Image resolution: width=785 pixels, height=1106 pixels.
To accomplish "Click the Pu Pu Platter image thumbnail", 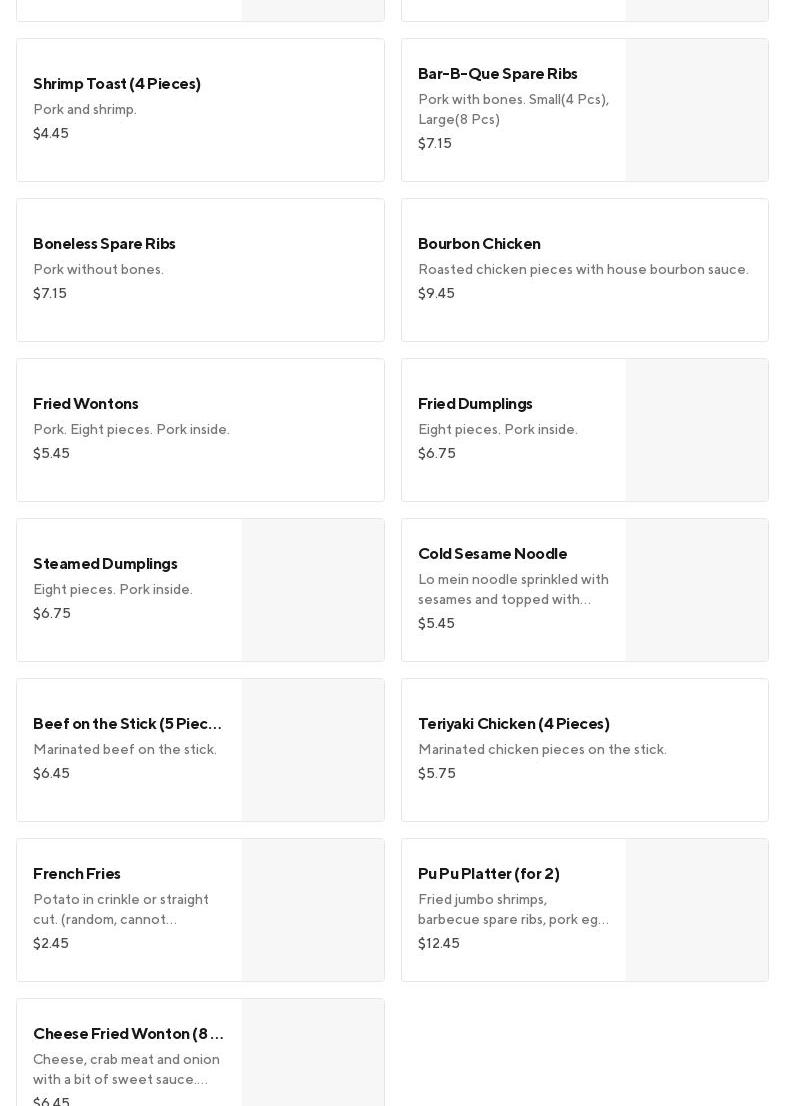I will (x=696, y=910).
